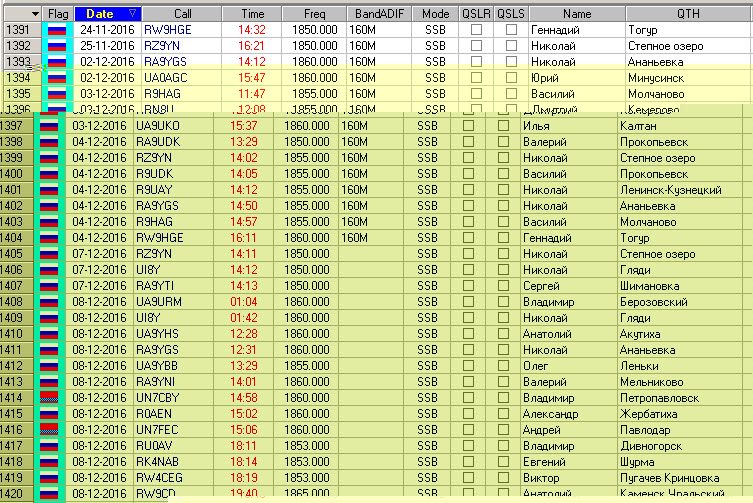Tick QSLR checkbox for RW9HGE row 1391
The height and width of the screenshot is (503, 753).
(475, 30)
